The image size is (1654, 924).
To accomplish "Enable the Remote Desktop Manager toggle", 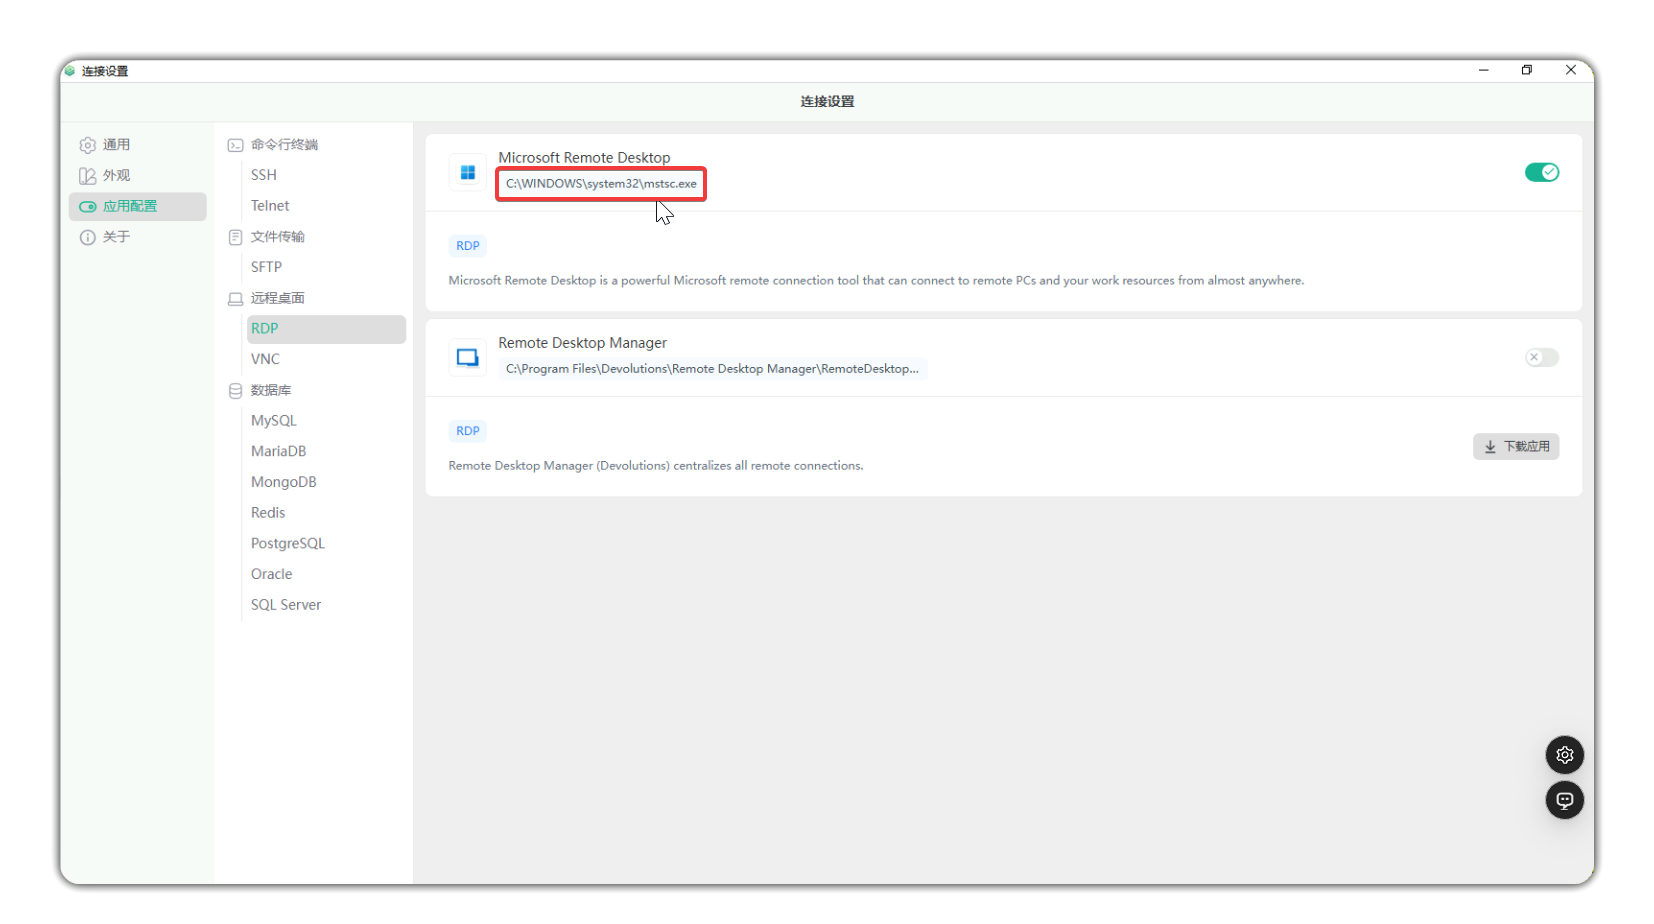I will coord(1541,358).
